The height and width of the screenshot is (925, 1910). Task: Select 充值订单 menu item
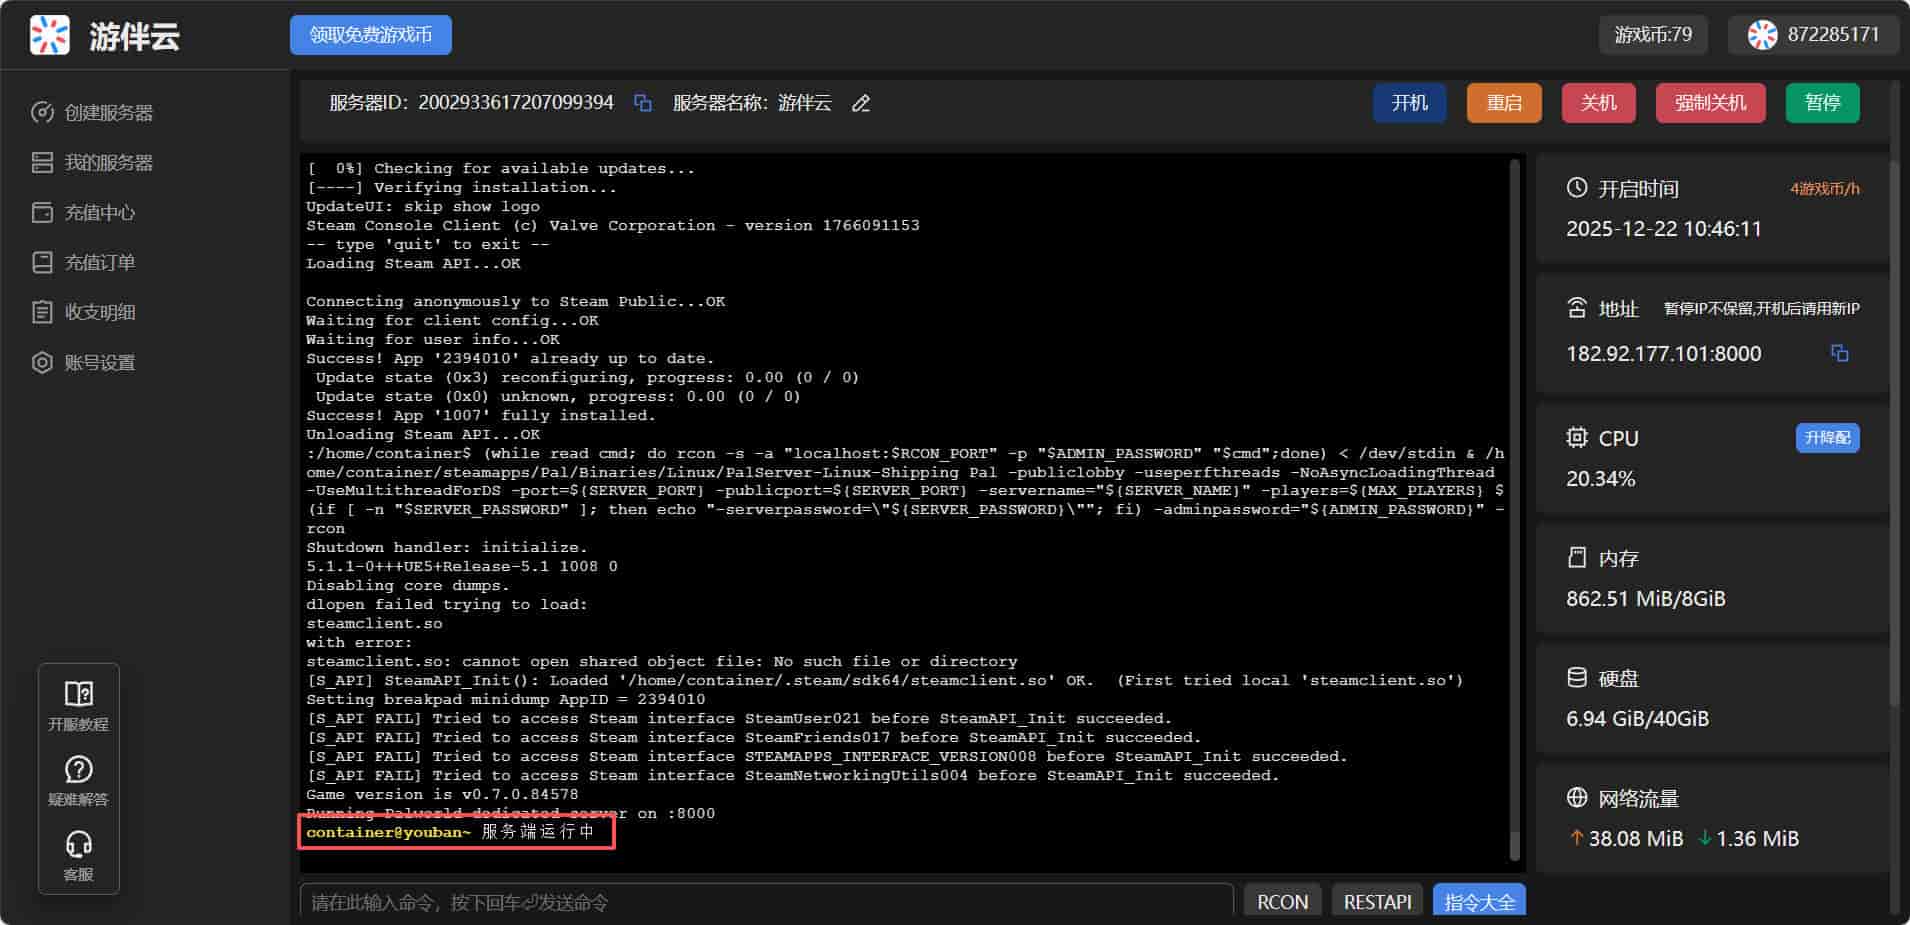[99, 263]
